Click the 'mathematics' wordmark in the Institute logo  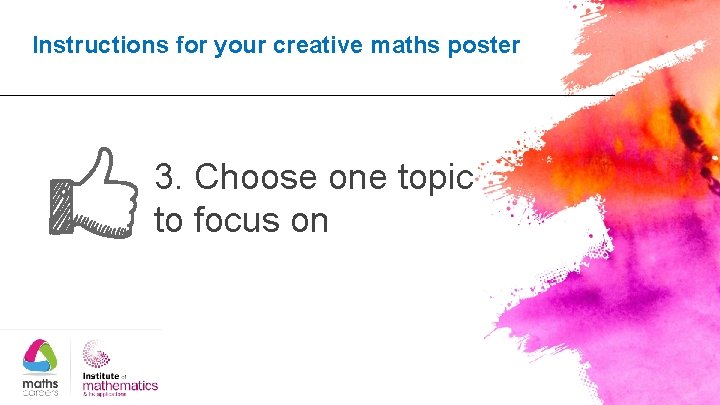(x=120, y=386)
